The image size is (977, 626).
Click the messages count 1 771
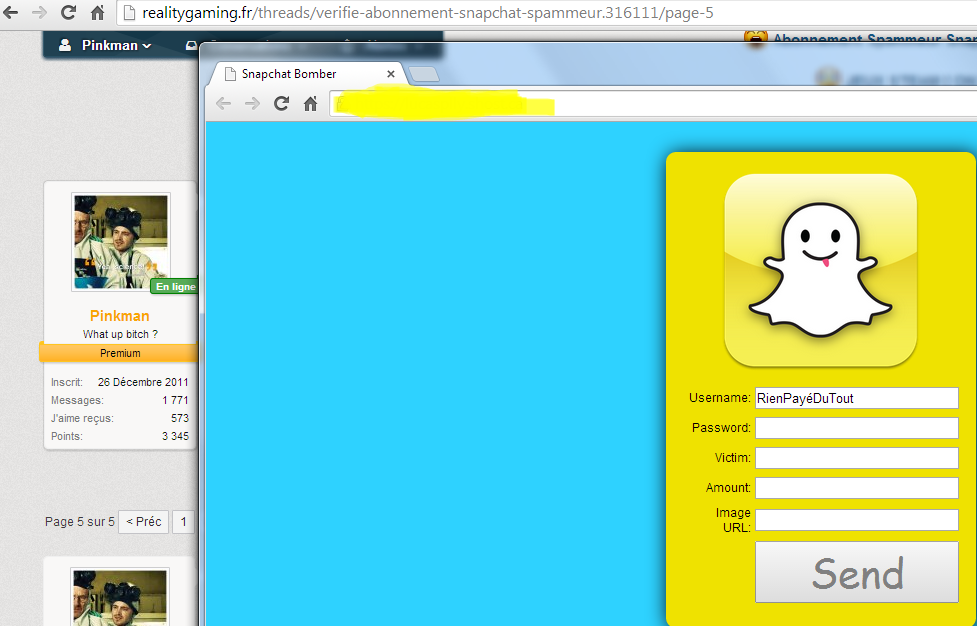(x=175, y=400)
